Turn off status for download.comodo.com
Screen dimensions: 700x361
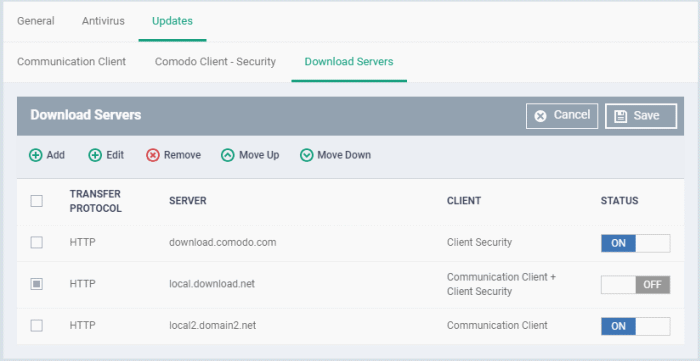coord(635,243)
